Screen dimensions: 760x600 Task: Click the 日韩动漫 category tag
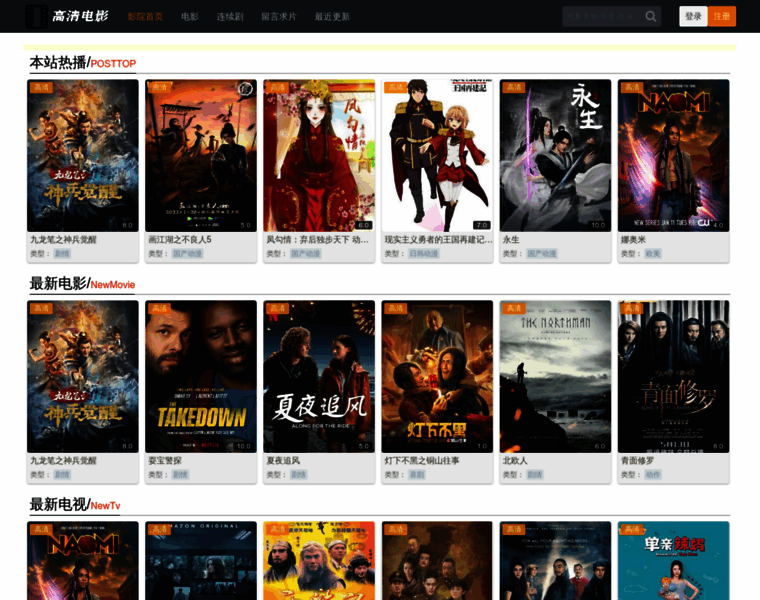pos(424,254)
